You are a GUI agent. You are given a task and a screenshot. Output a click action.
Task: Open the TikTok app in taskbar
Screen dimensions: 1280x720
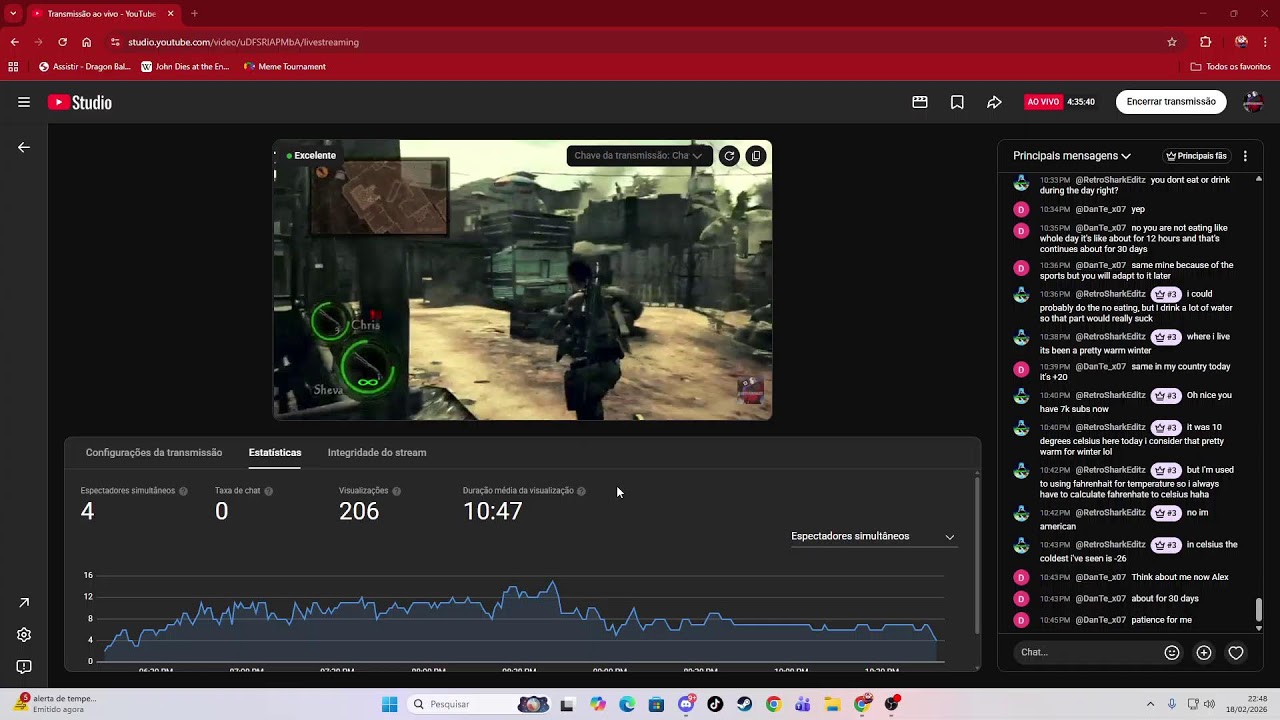coord(715,704)
